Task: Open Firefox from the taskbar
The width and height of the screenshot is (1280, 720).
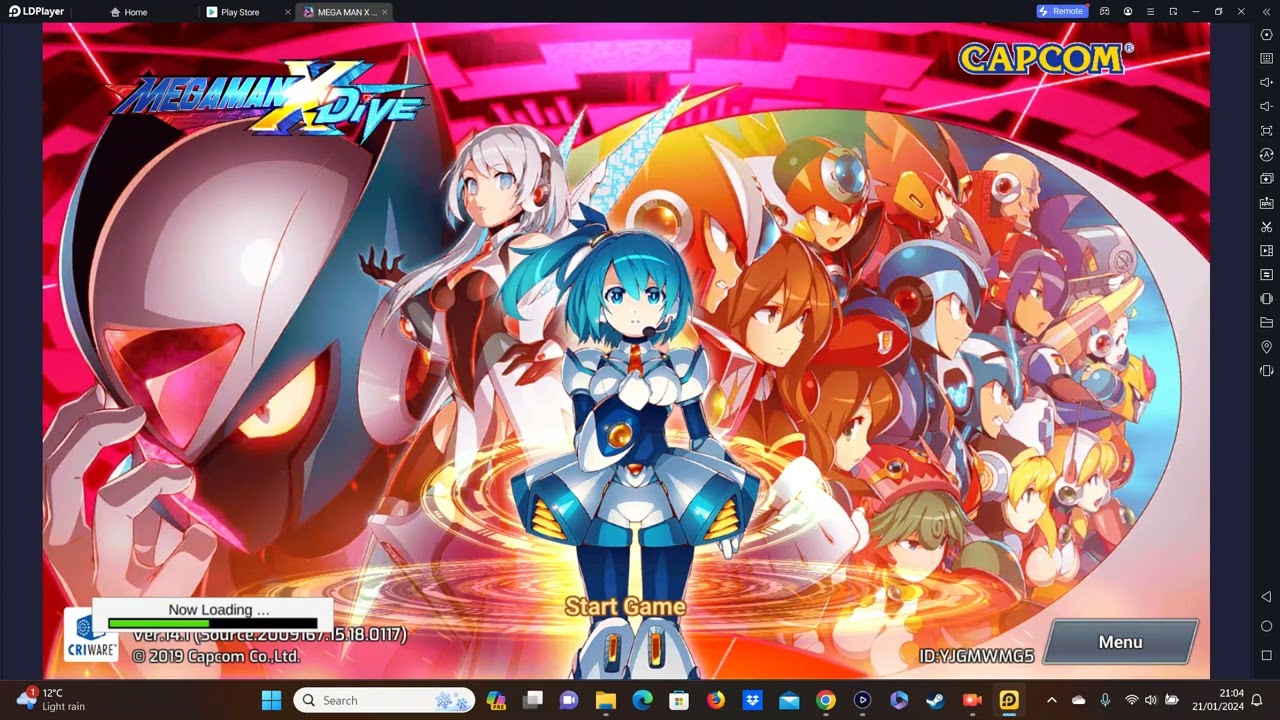Action: click(x=716, y=700)
